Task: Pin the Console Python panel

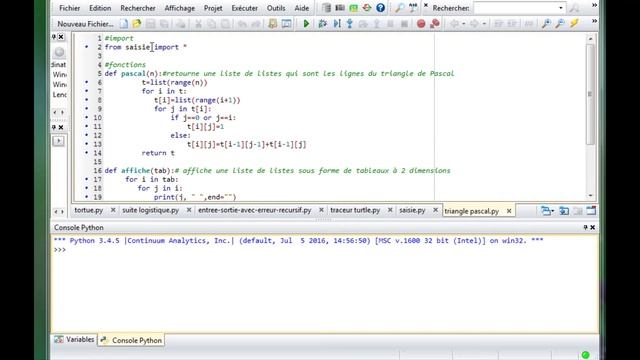Action: 585,227
